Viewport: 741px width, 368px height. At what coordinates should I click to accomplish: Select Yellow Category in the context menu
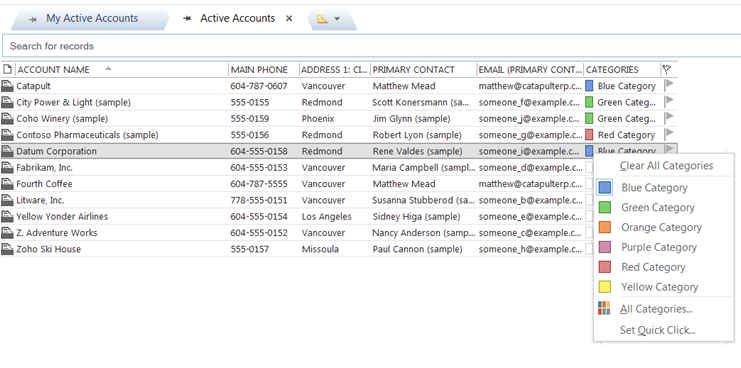664,287
